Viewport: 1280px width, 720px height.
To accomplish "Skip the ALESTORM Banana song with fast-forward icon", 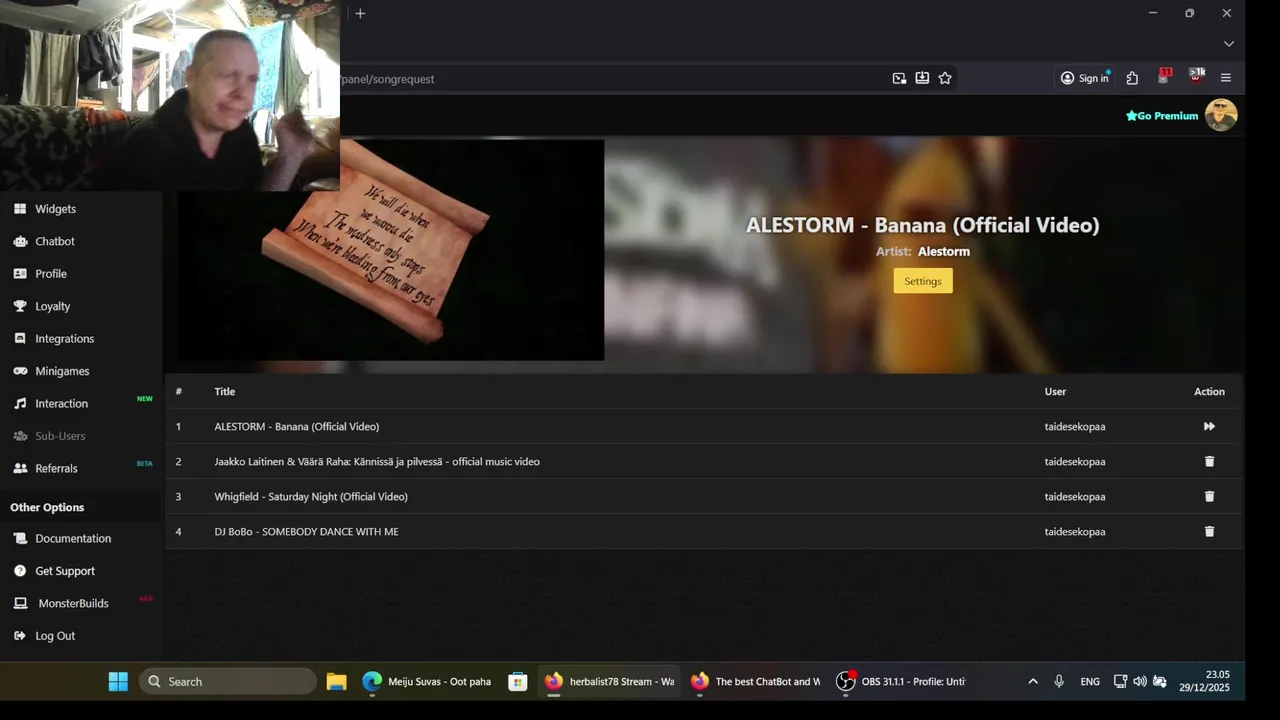I will pos(1209,426).
